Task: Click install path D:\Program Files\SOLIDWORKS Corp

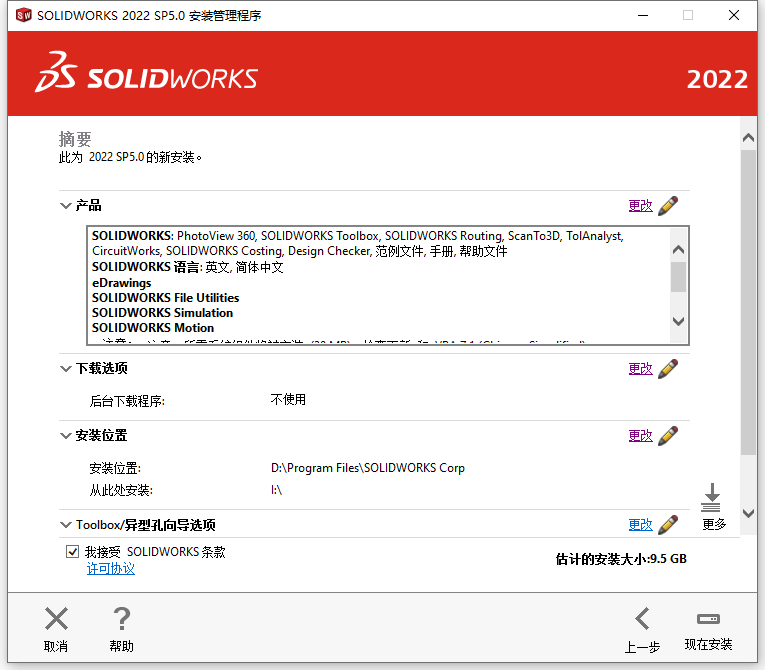Action: point(368,468)
